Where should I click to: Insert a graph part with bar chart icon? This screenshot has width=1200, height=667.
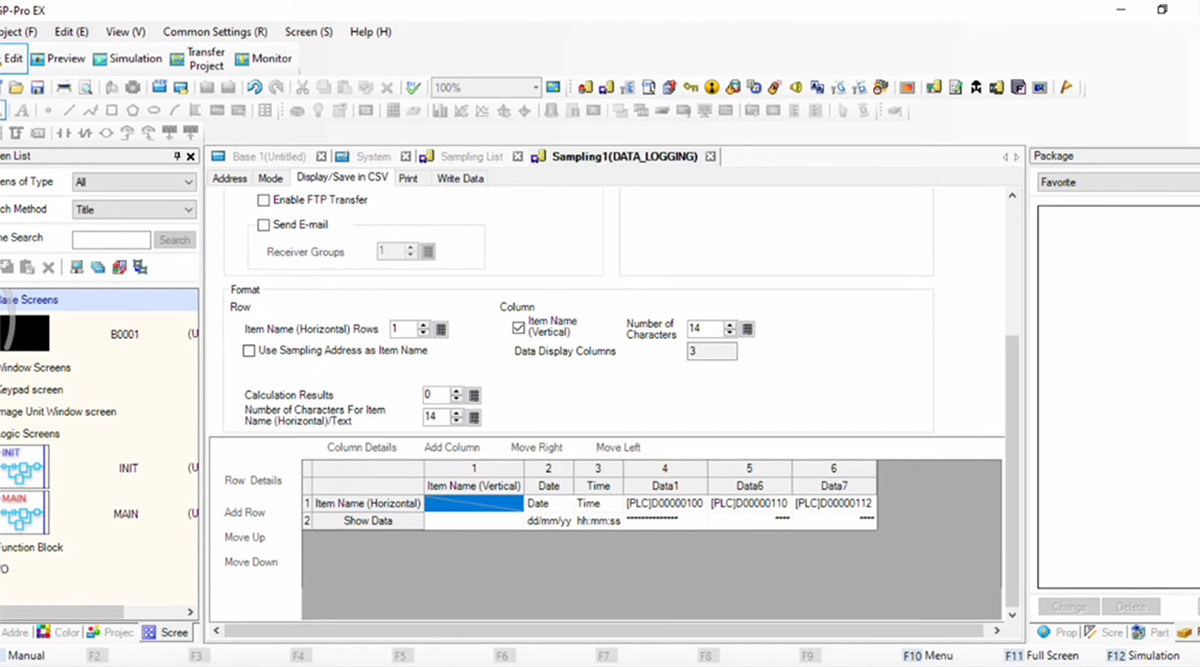click(440, 110)
